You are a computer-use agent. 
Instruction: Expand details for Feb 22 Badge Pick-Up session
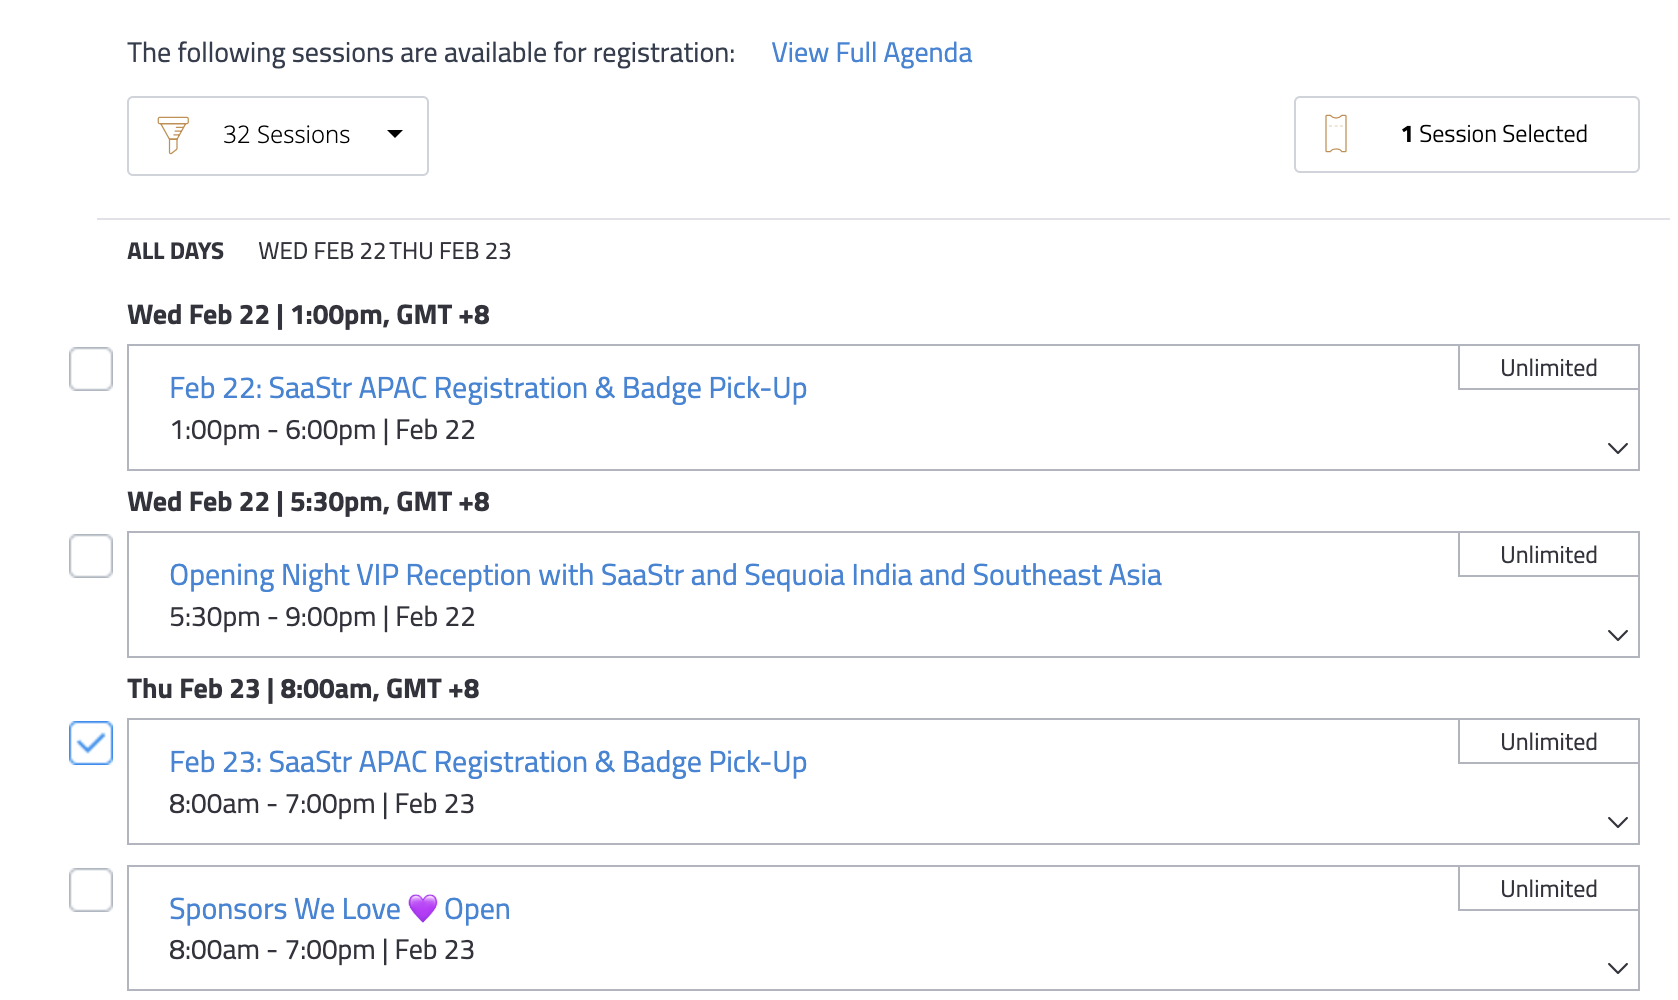click(1617, 448)
